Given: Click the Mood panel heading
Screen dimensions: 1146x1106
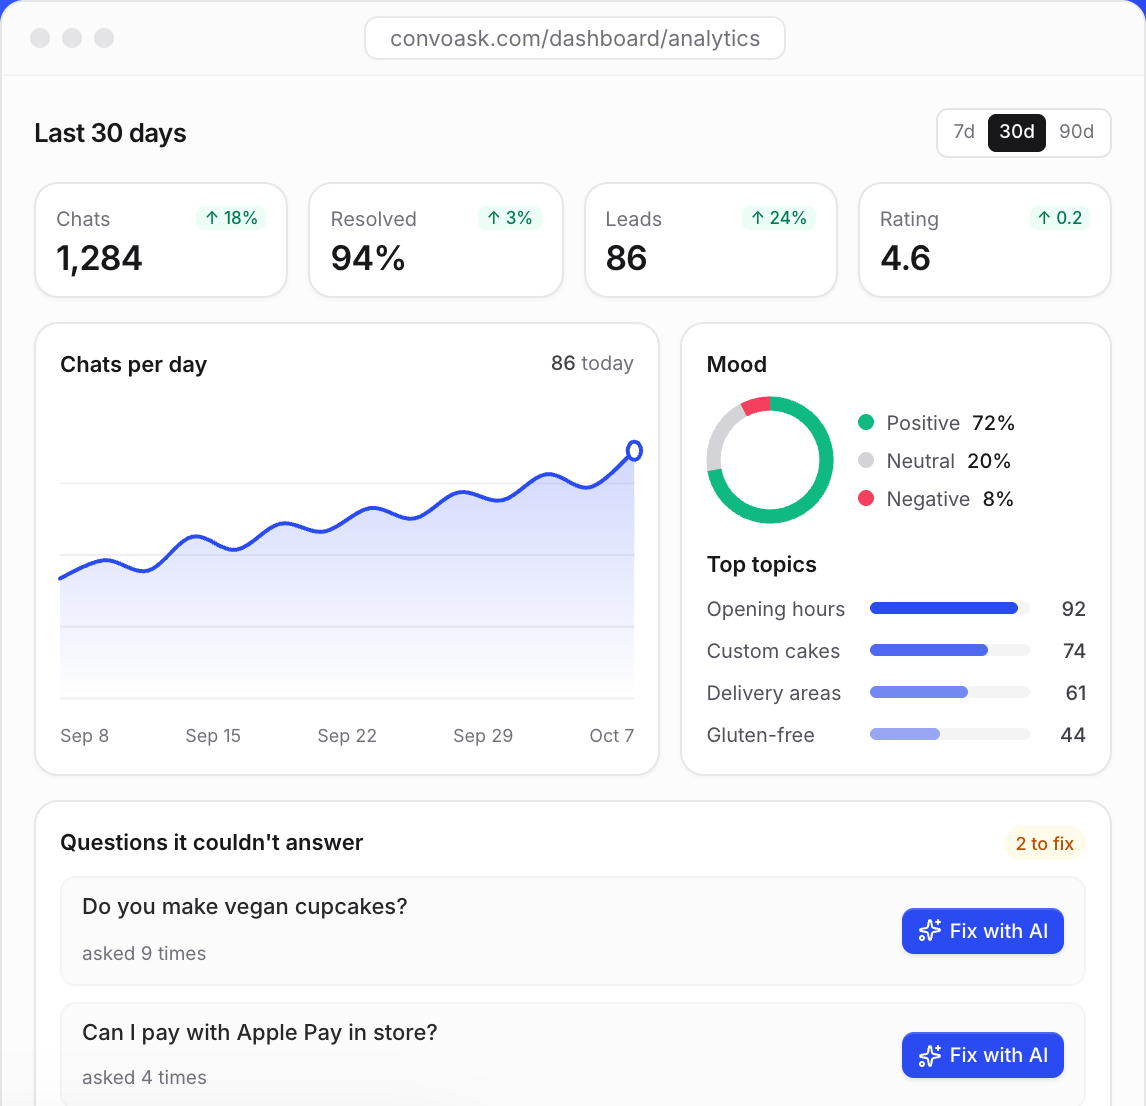Looking at the screenshot, I should point(736,364).
